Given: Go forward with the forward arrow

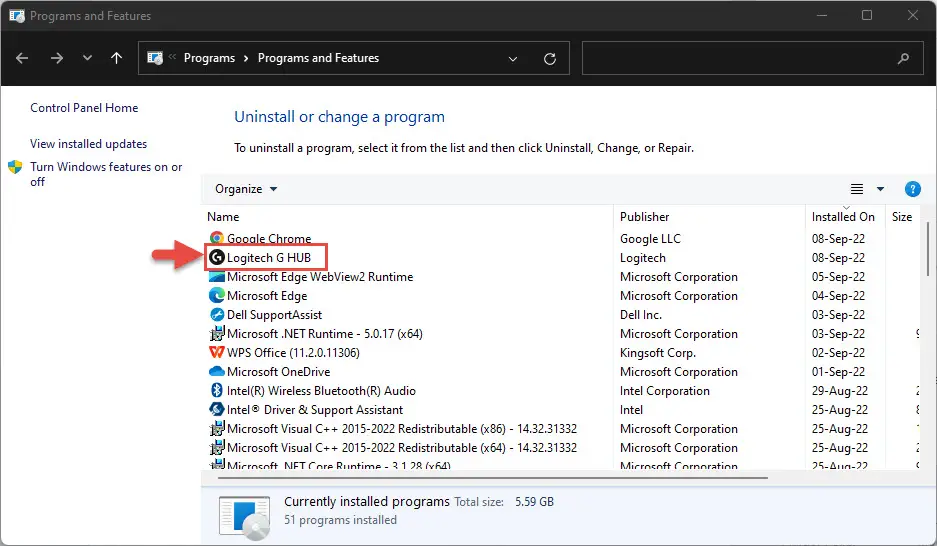Looking at the screenshot, I should click(x=57, y=58).
